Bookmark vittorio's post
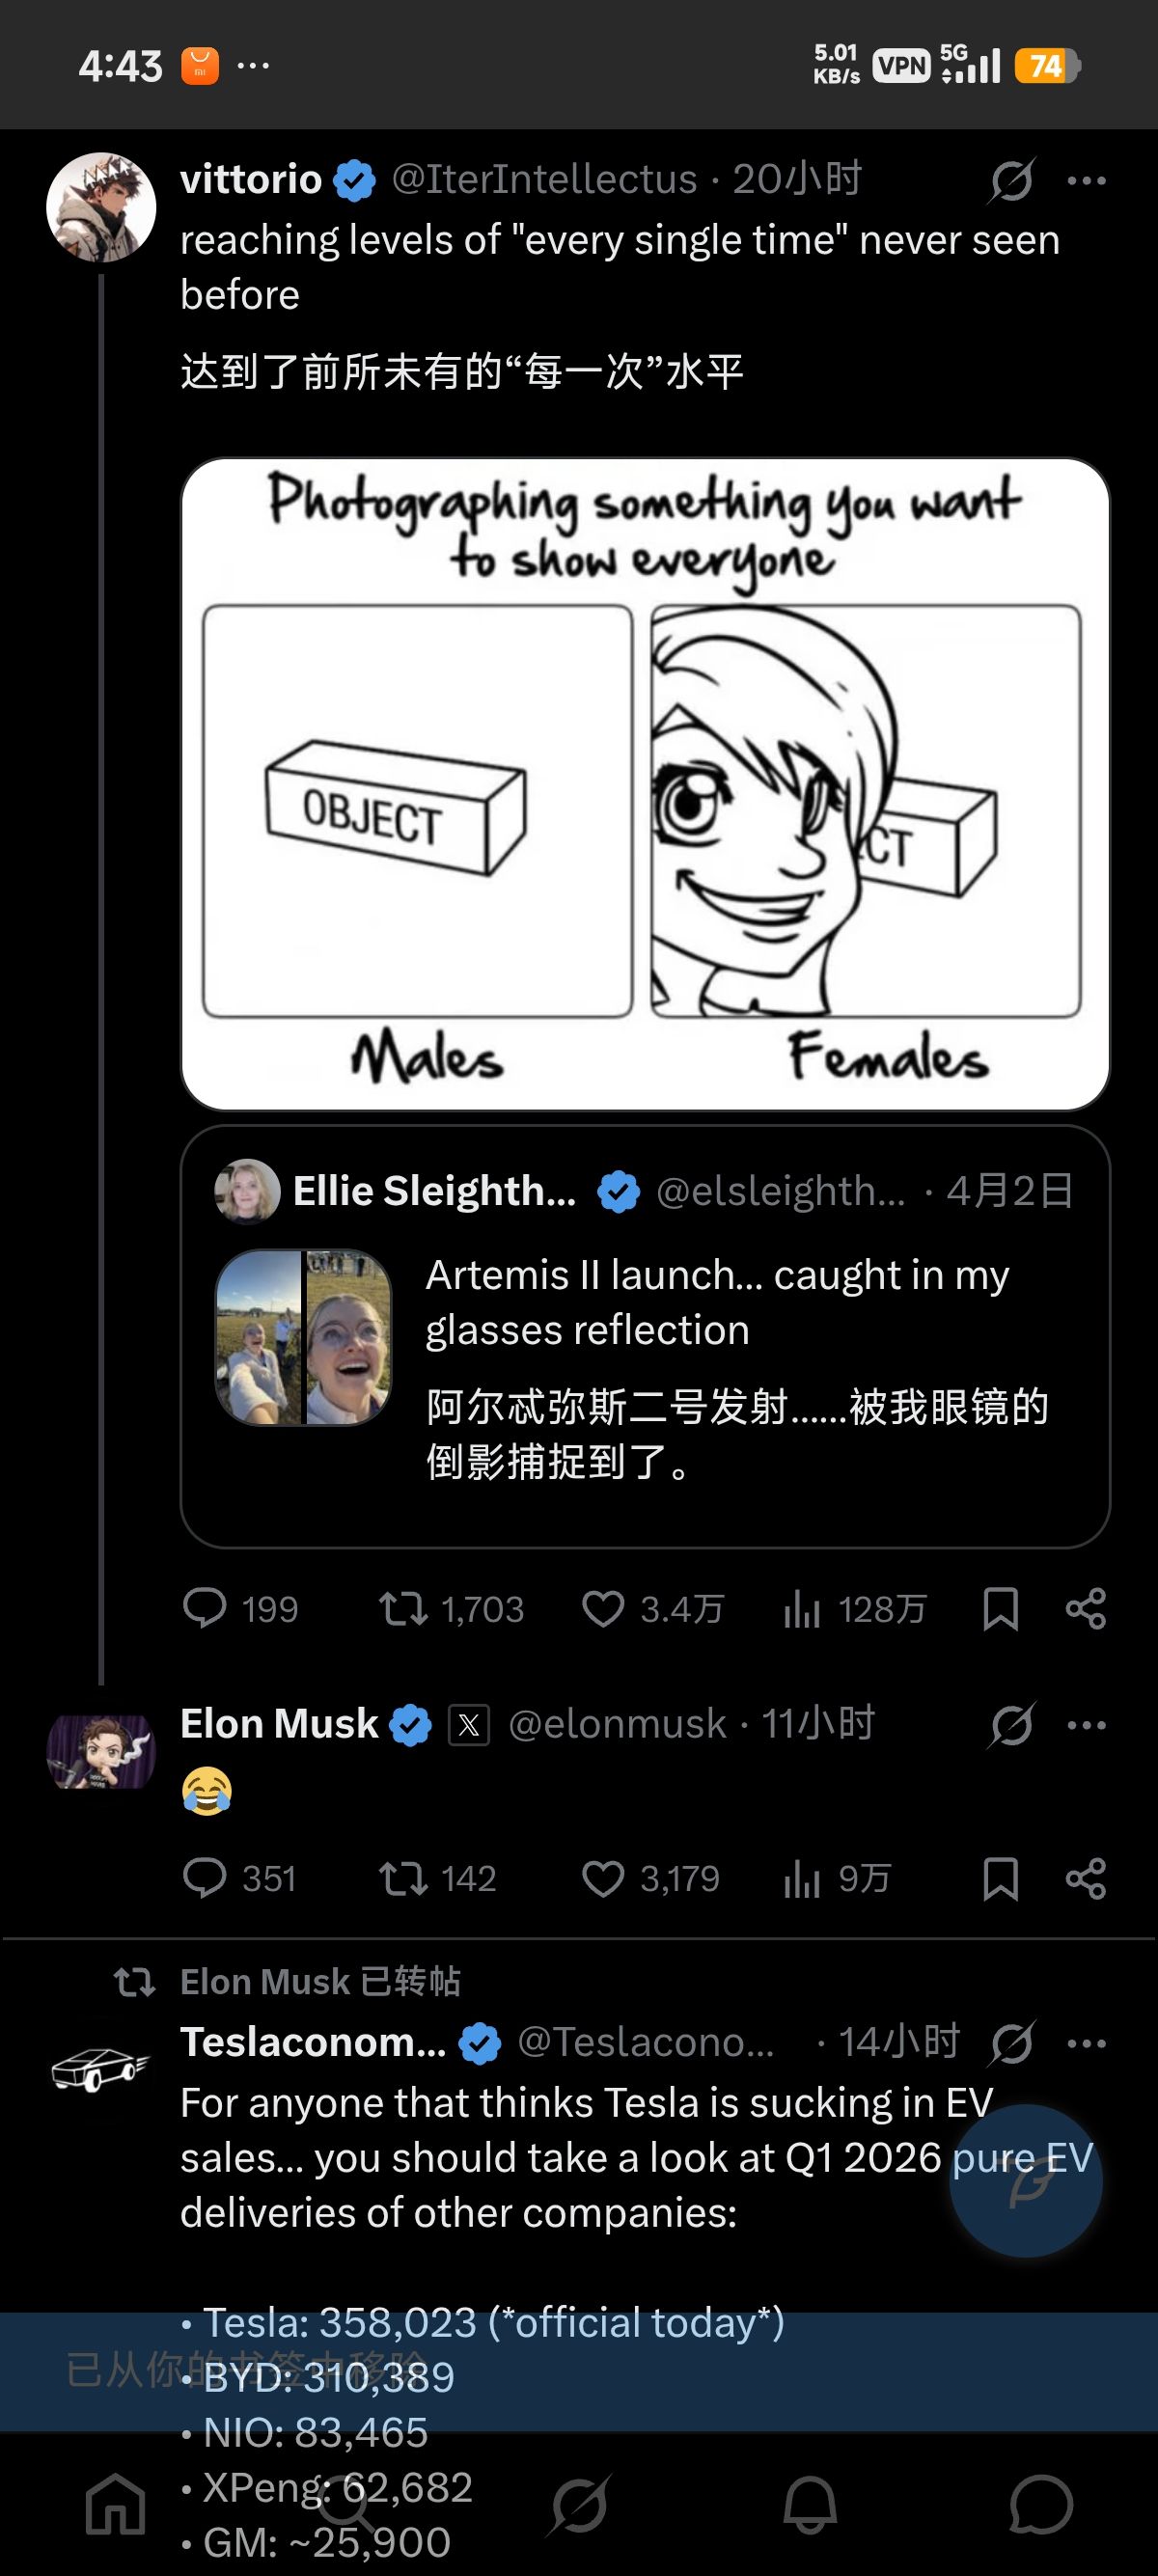 pyautogui.click(x=1000, y=1609)
